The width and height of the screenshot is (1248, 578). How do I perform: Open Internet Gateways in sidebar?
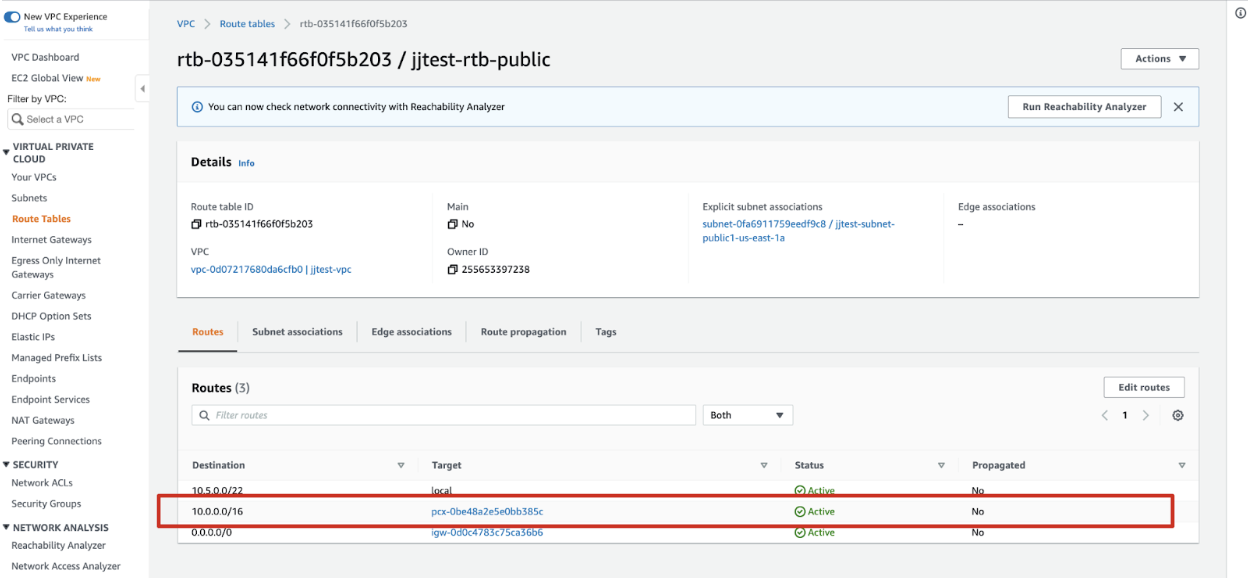(x=51, y=240)
